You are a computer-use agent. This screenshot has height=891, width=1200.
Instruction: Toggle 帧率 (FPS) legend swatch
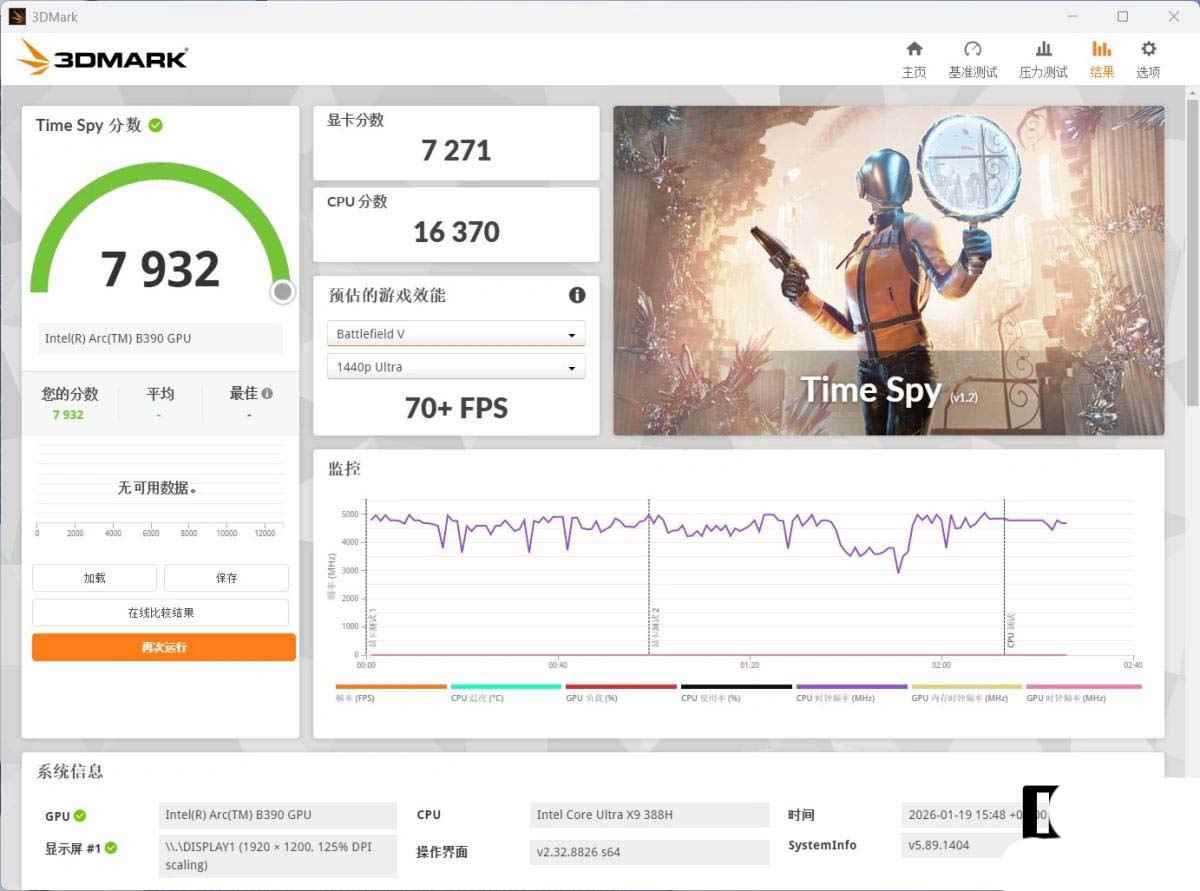click(x=391, y=687)
